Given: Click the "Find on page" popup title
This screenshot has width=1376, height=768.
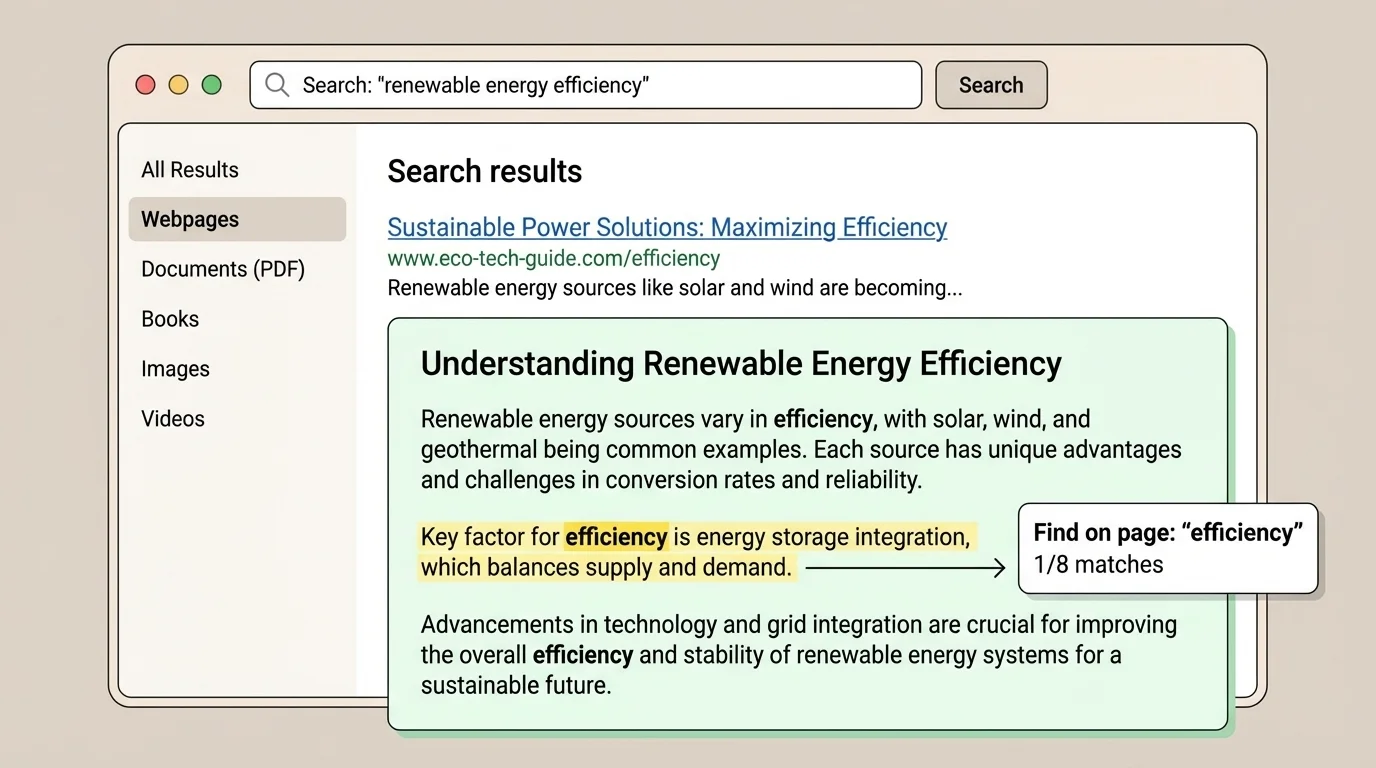Looking at the screenshot, I should click(1167, 533).
